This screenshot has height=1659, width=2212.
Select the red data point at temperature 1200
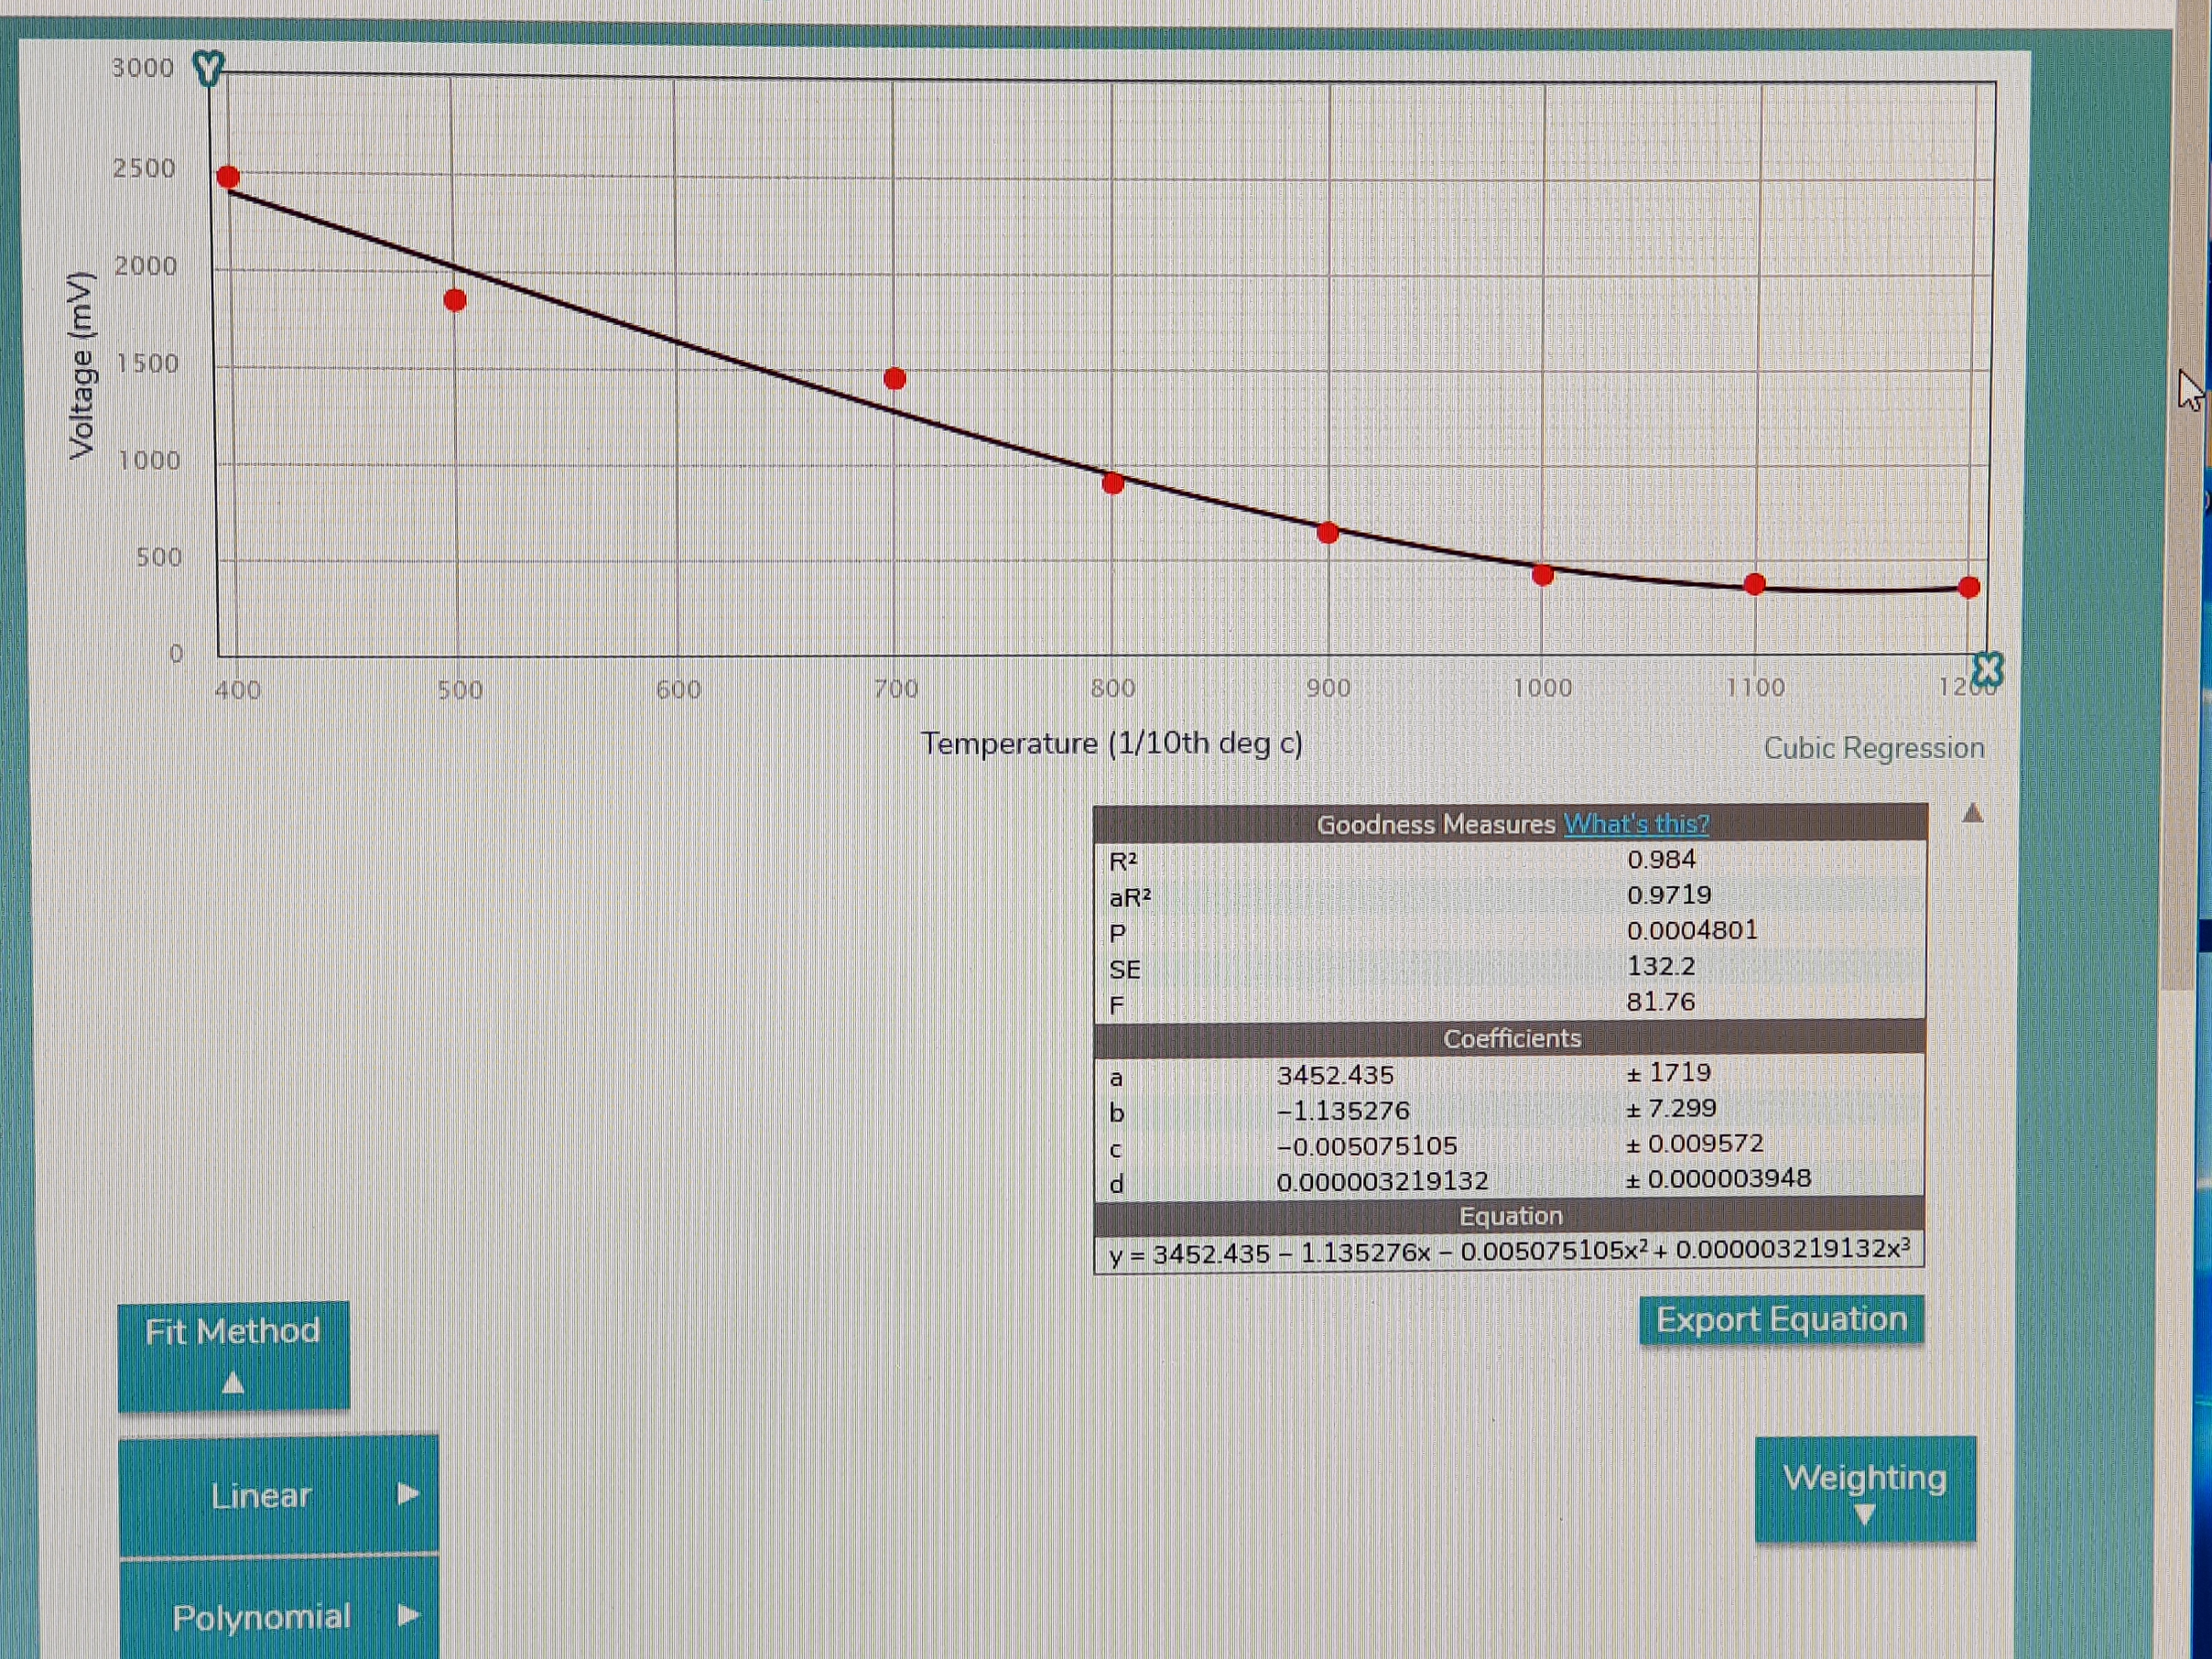[x=1969, y=587]
